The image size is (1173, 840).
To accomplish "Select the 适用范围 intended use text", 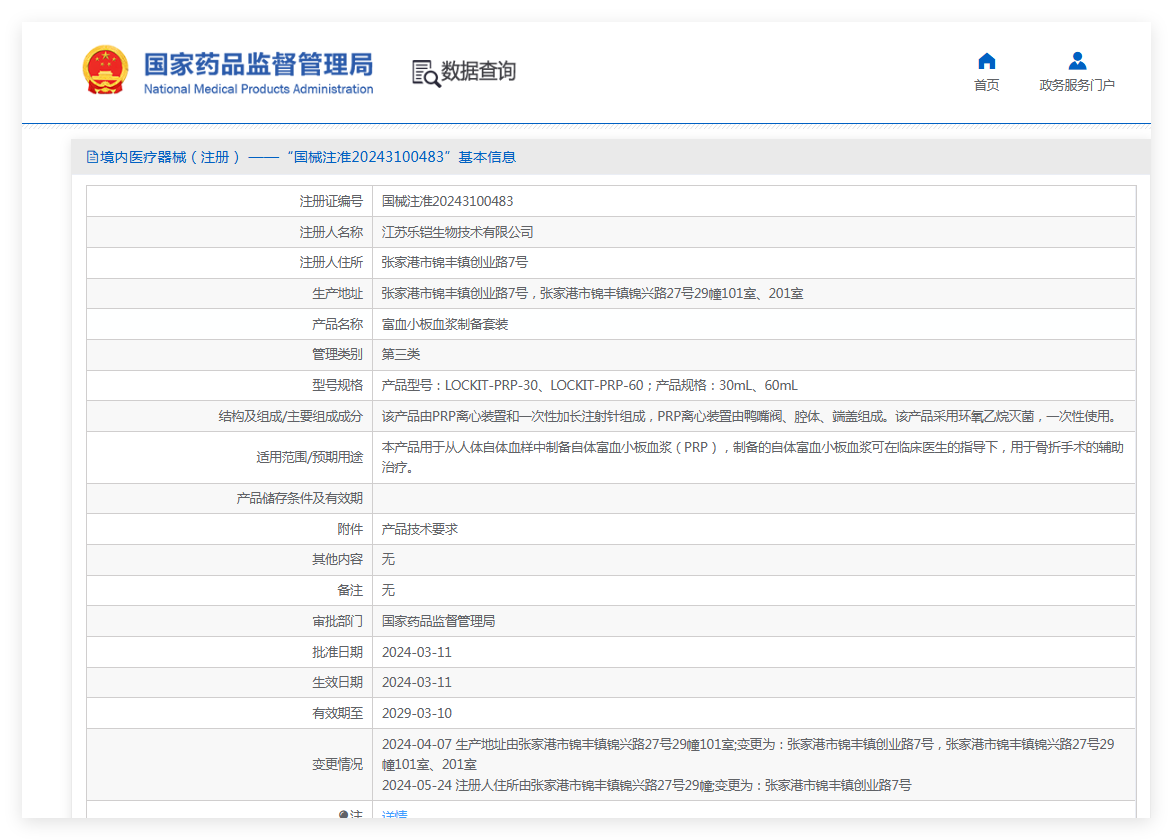I will [x=753, y=457].
